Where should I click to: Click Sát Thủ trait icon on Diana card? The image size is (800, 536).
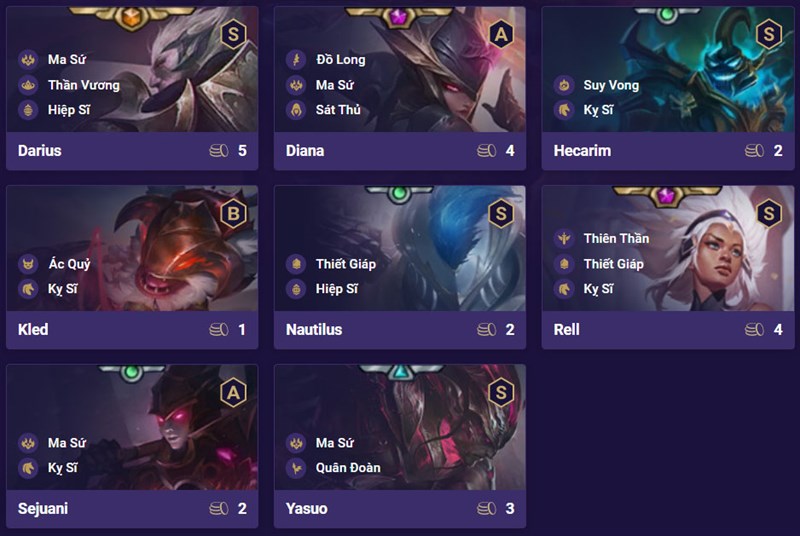(x=295, y=110)
